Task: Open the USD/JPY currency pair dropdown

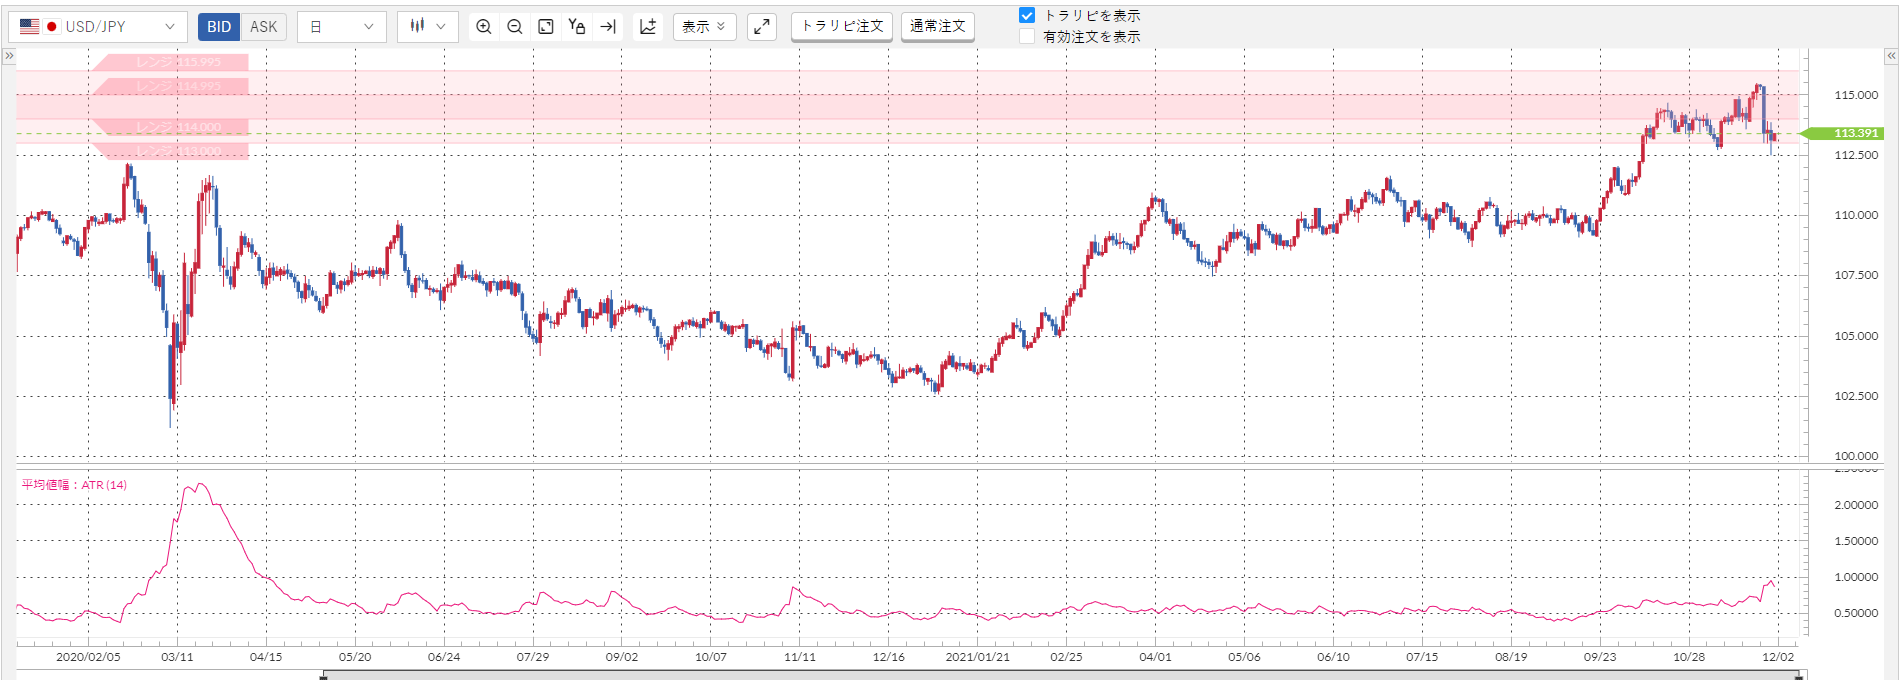Action: 97,27
